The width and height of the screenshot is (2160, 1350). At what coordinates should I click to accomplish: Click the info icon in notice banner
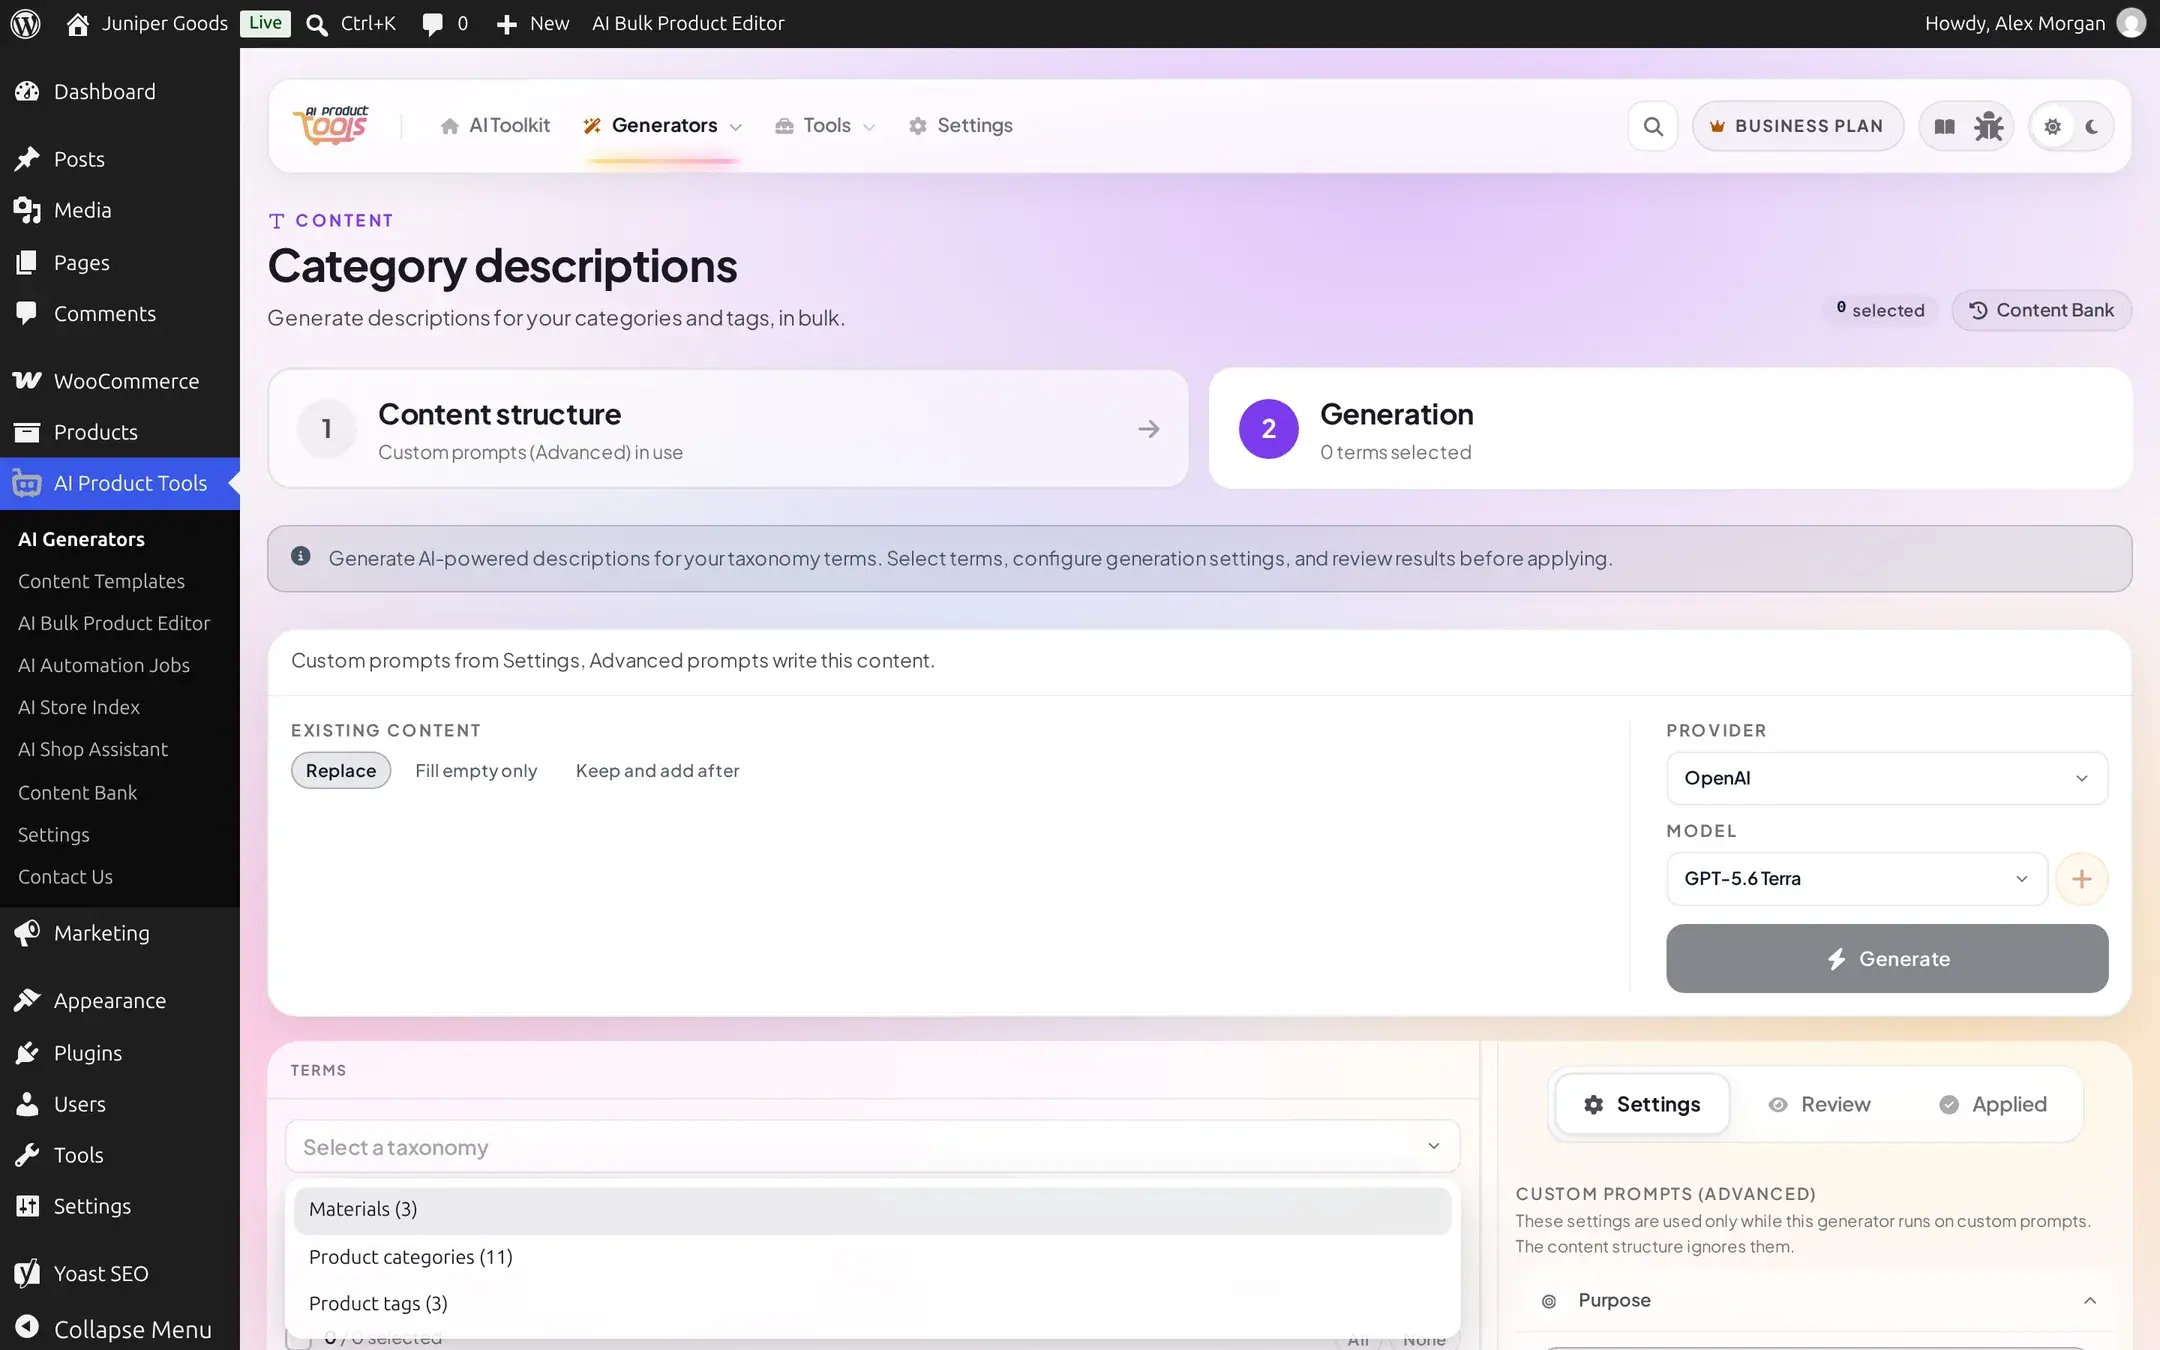300,556
